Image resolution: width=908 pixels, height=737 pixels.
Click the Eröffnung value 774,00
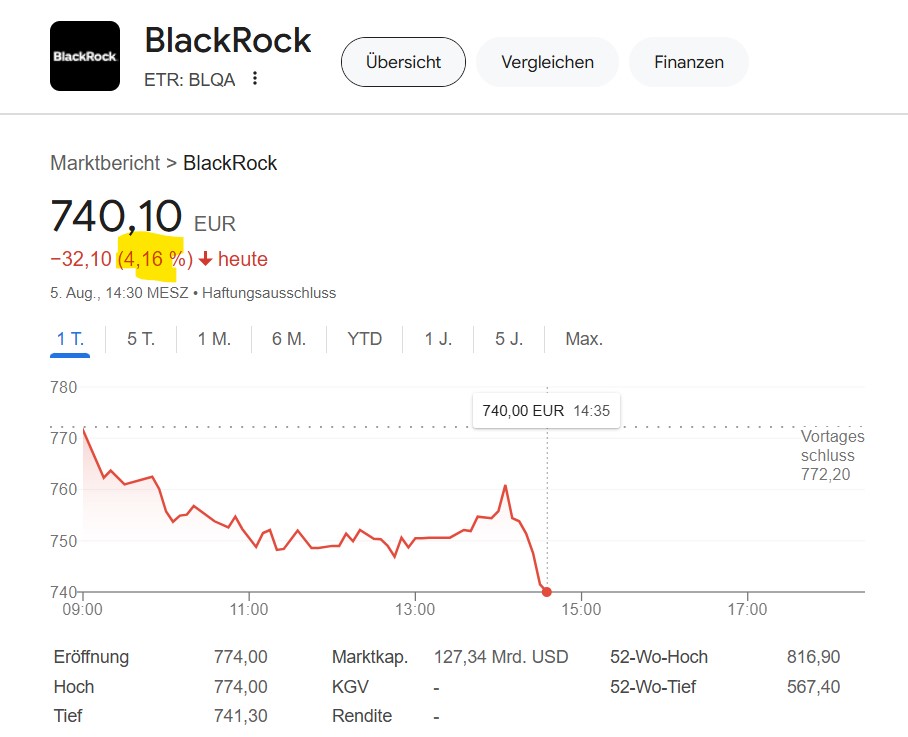pyautogui.click(x=240, y=657)
